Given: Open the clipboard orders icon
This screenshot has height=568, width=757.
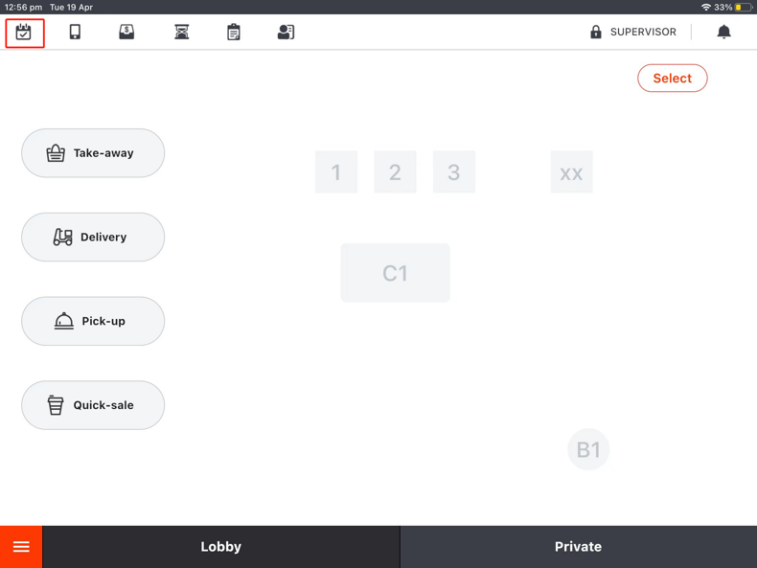Looking at the screenshot, I should [233, 32].
